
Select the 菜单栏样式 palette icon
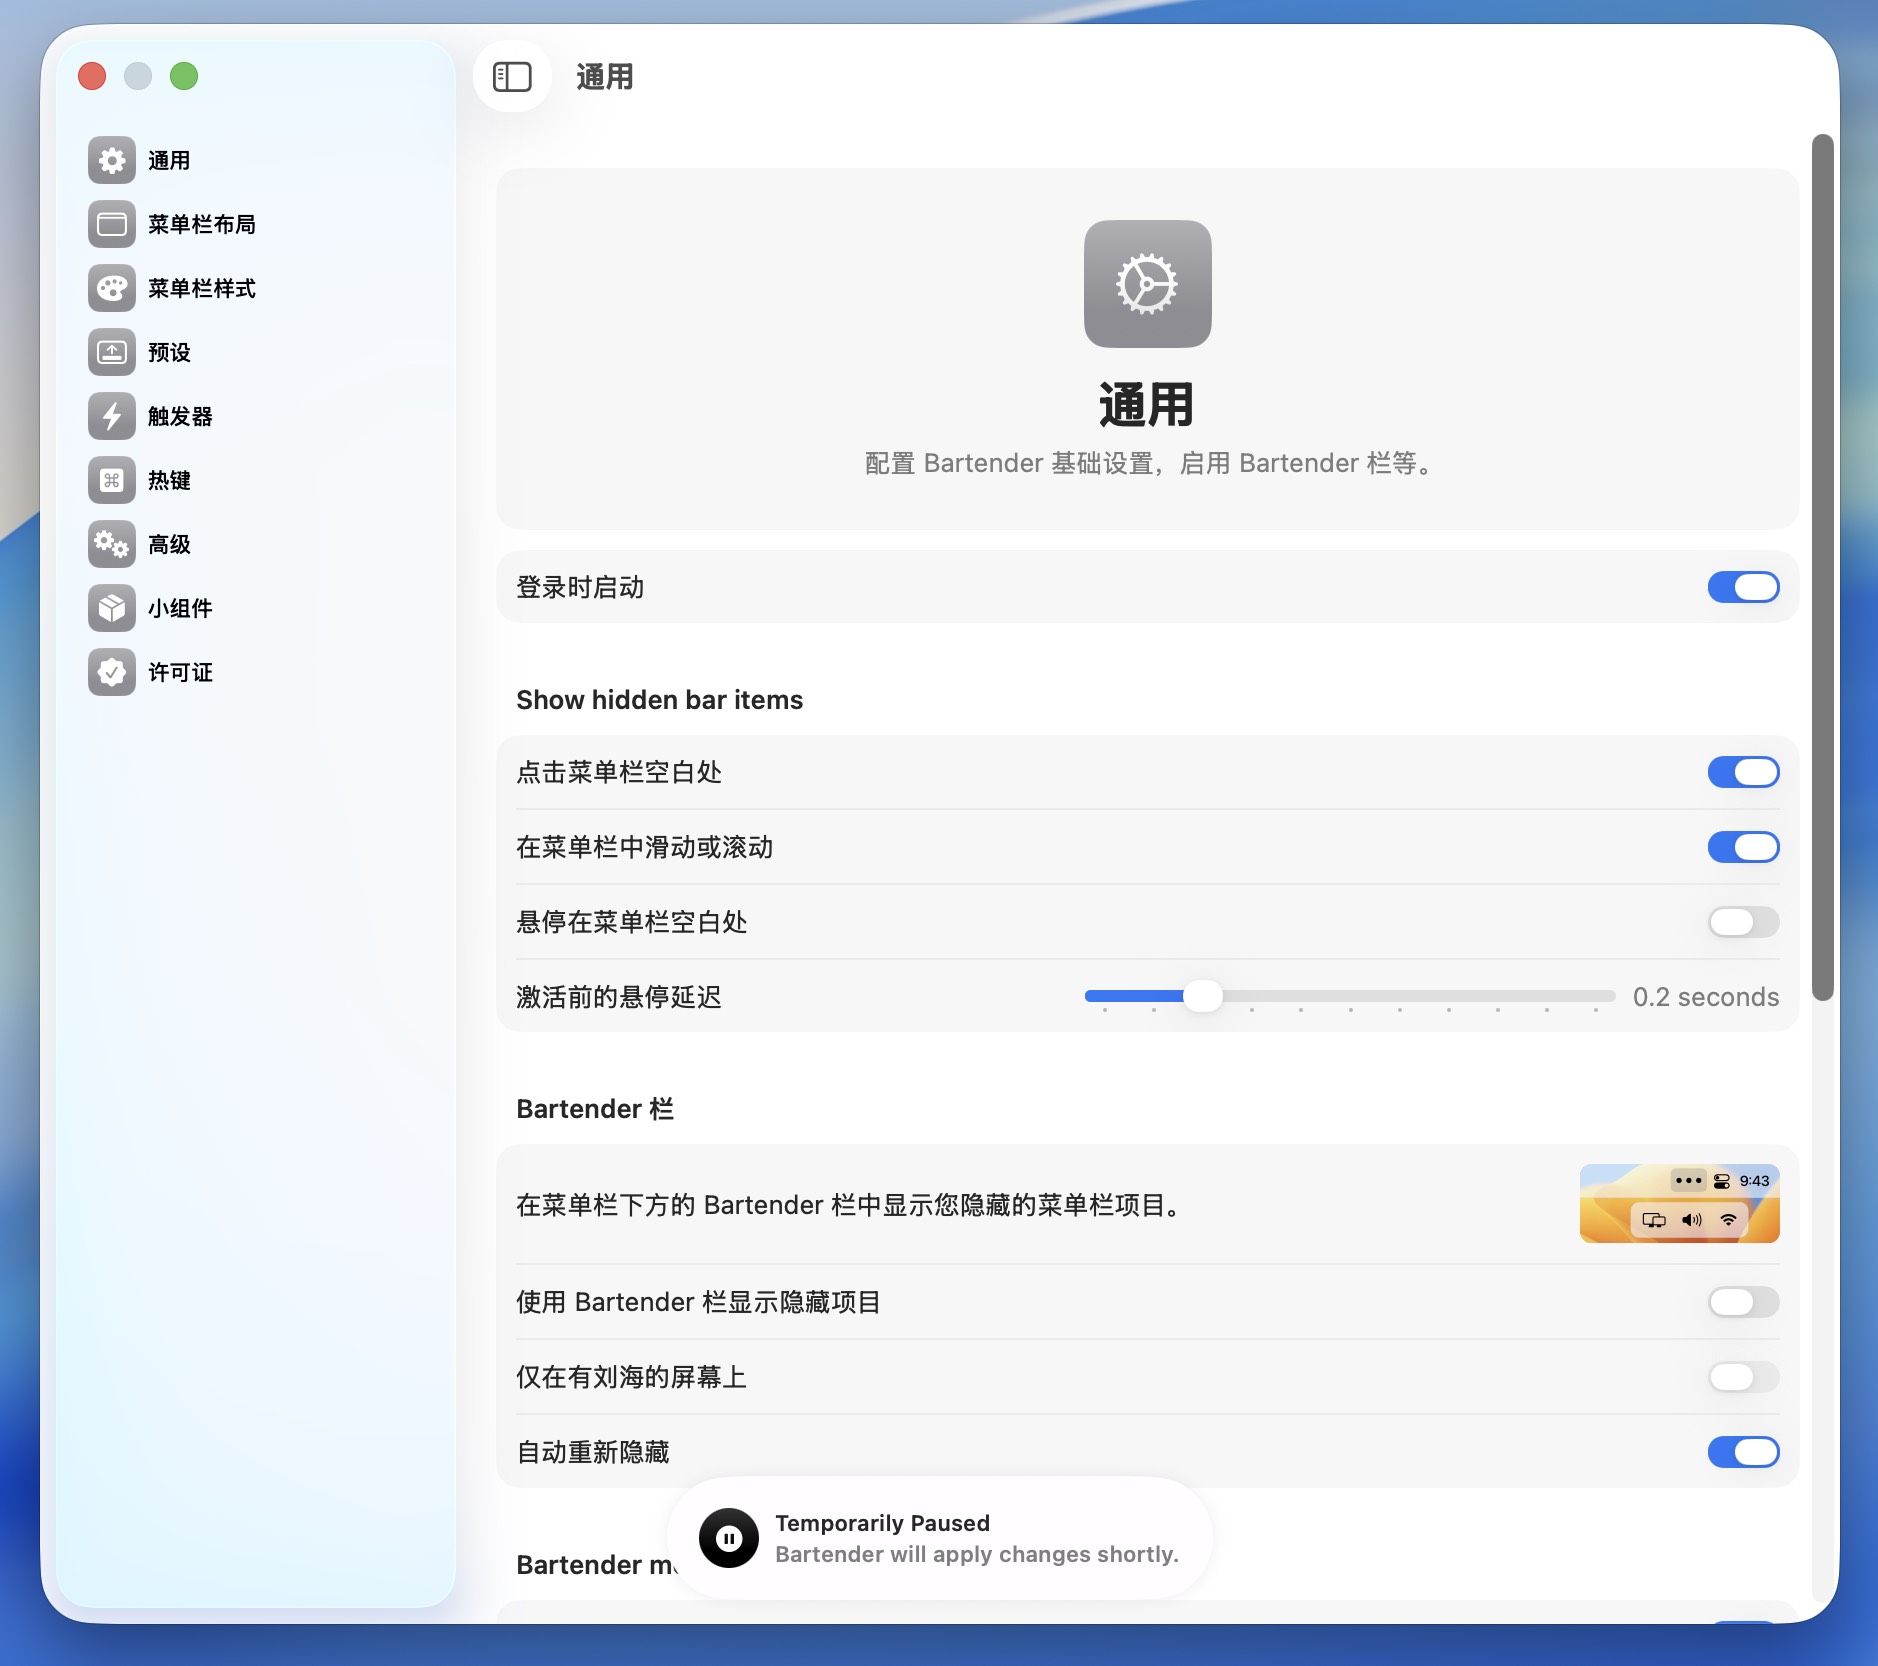coord(112,288)
